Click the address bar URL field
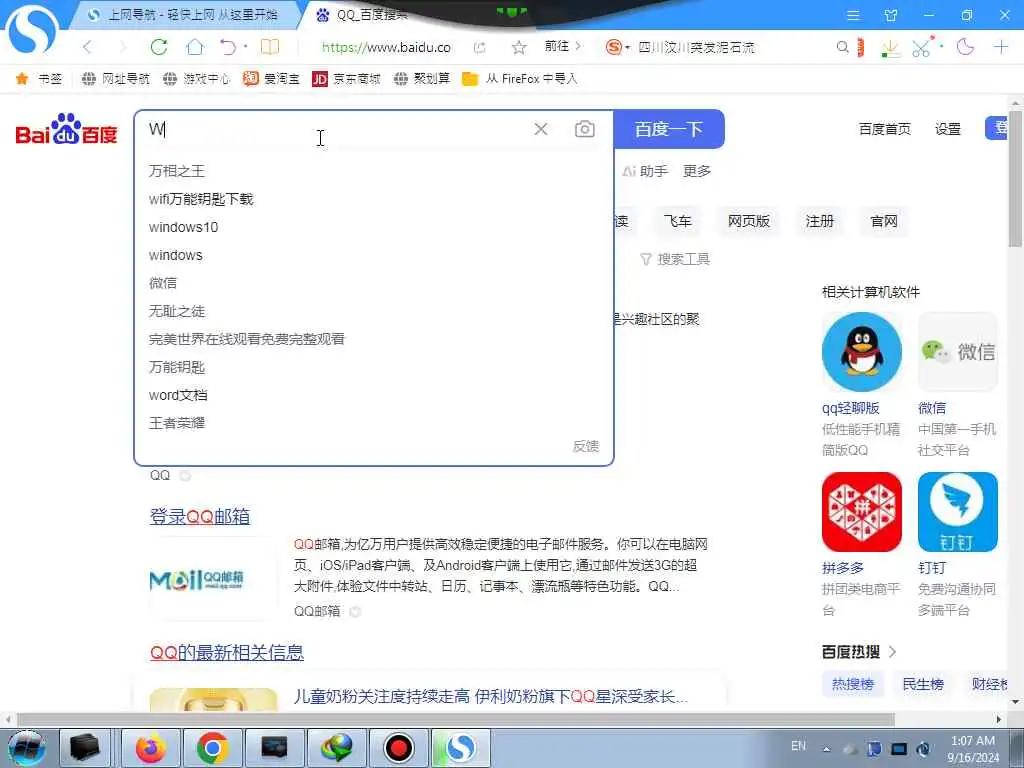1024x768 pixels. pos(387,47)
